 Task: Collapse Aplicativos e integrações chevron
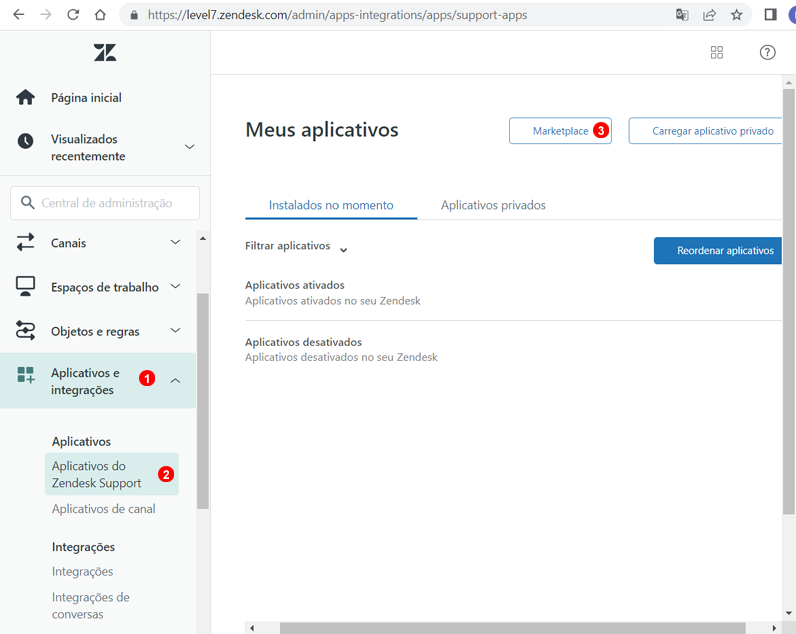point(175,381)
